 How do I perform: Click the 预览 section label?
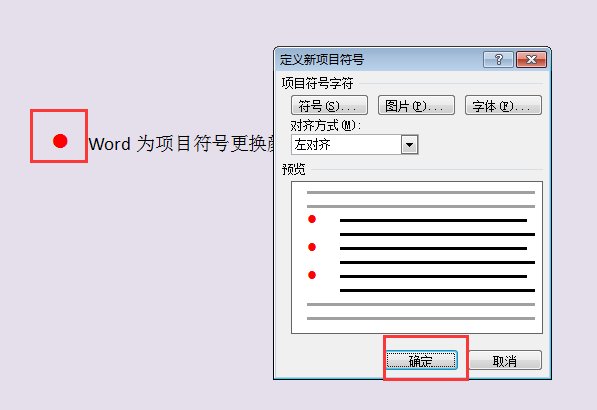point(294,169)
